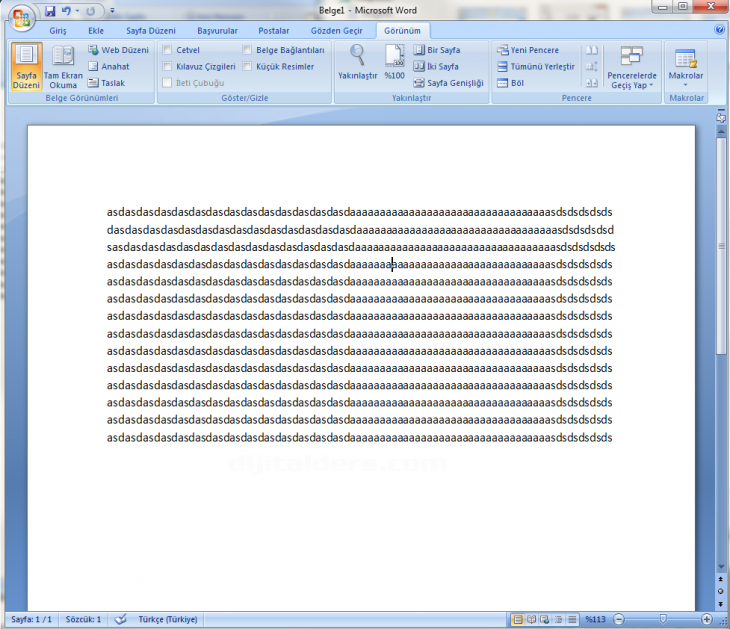Select Sayfa Düzeni document view button
The image size is (730, 629).
coord(27,67)
